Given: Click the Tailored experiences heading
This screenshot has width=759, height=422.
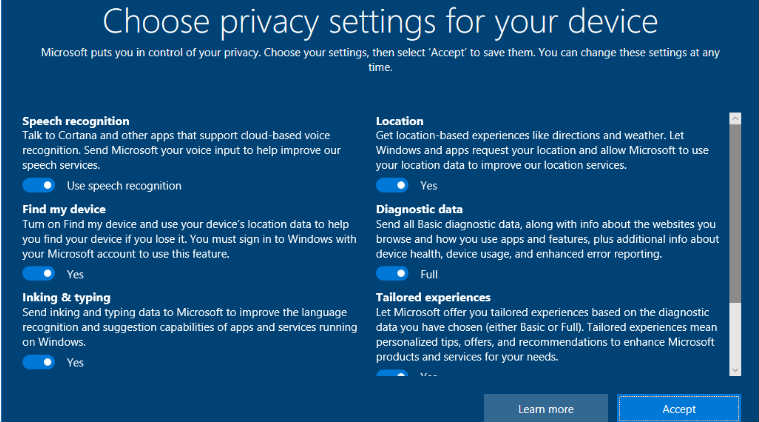Looking at the screenshot, I should pos(433,297).
